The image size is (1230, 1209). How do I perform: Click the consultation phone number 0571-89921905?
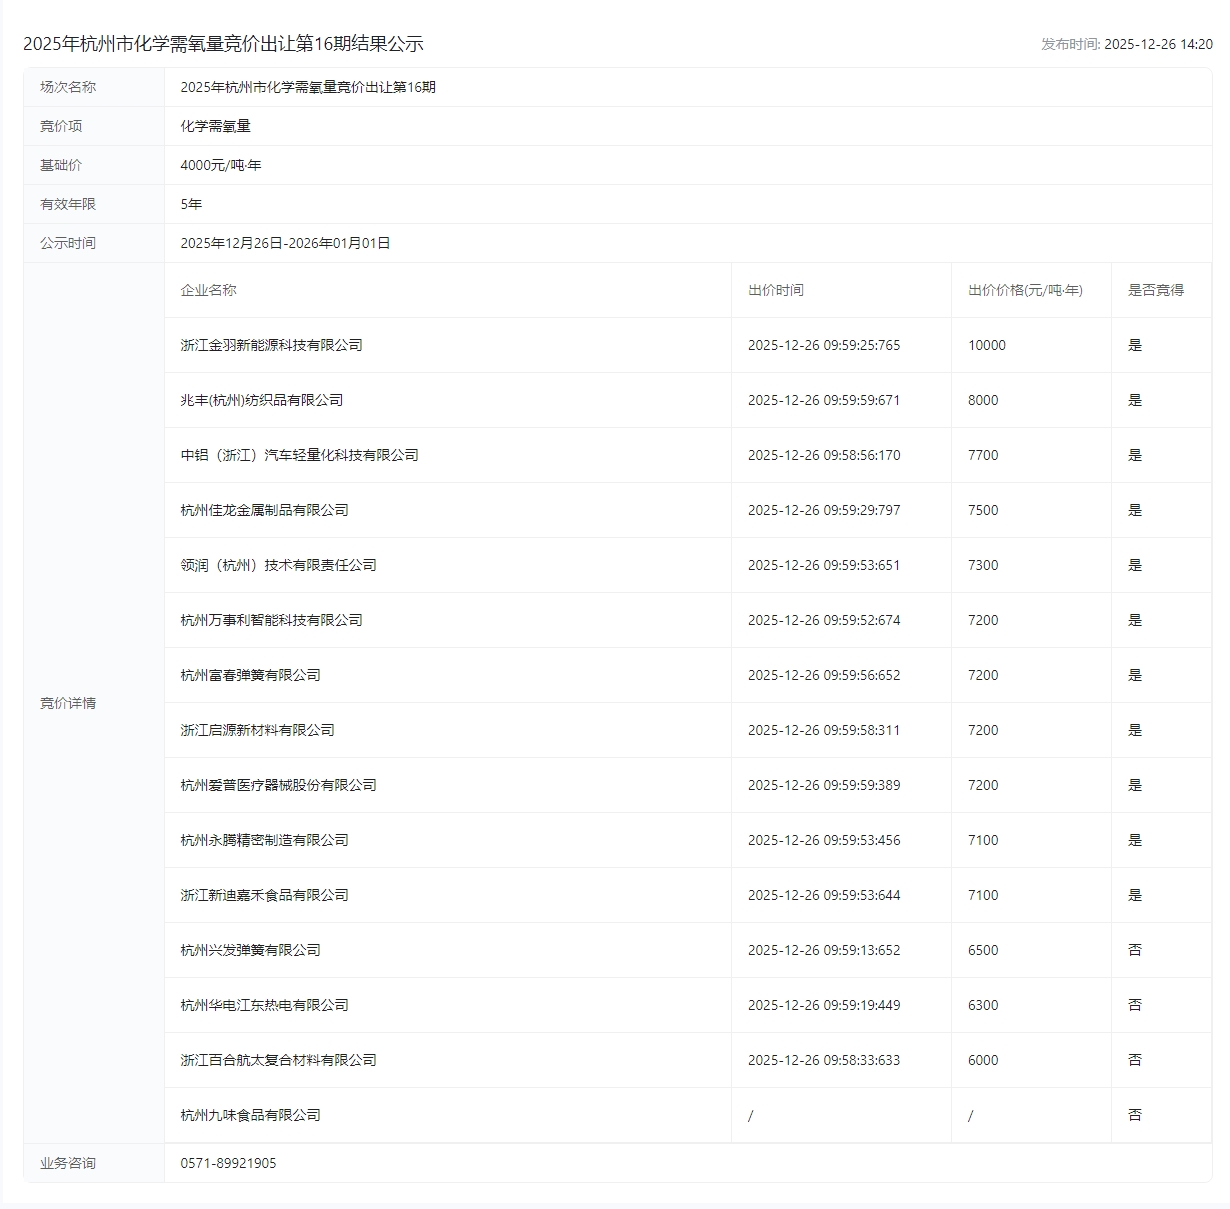(228, 1163)
